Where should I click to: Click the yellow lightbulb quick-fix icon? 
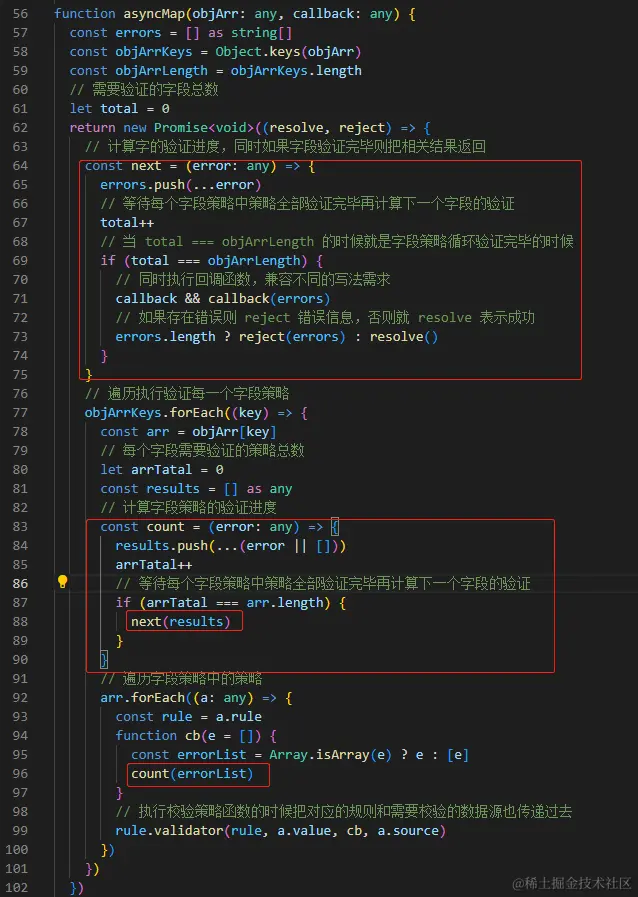click(x=62, y=582)
